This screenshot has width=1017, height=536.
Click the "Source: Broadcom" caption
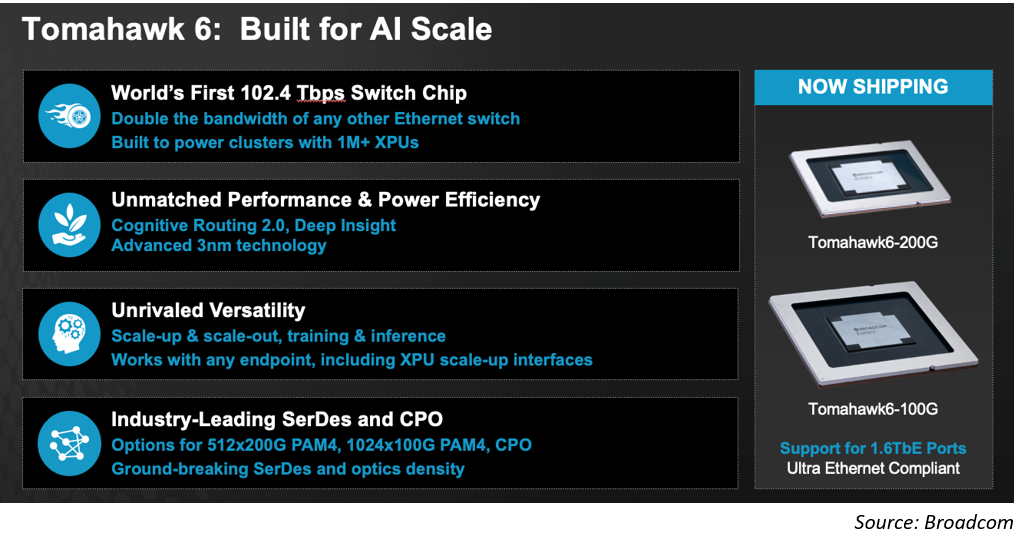click(932, 522)
